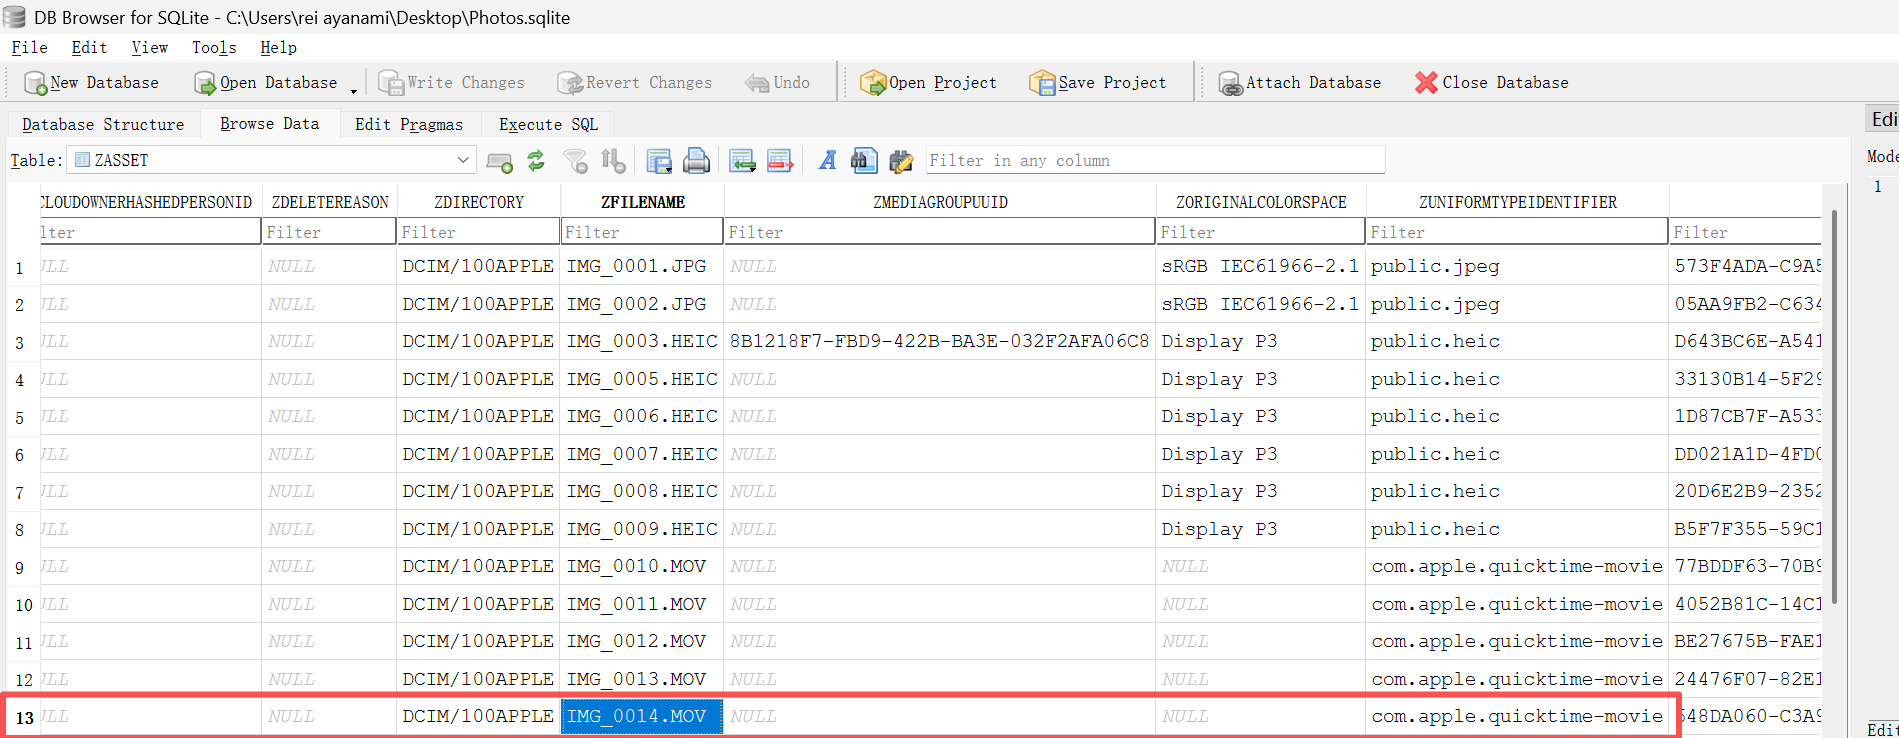
Task: Click the Revert Changes toolbar icon
Action: 569,83
